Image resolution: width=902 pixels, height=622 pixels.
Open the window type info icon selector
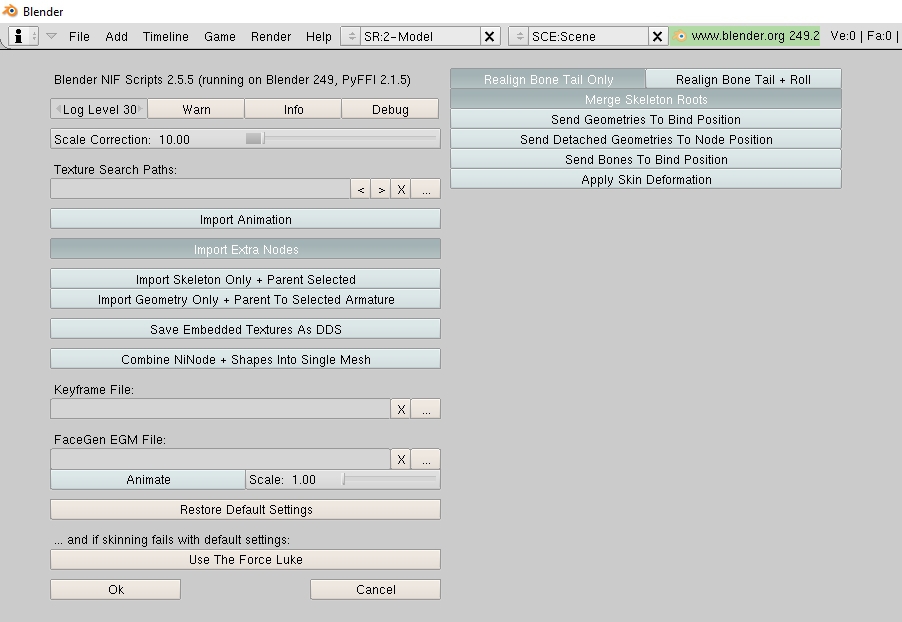pyautogui.click(x=24, y=36)
